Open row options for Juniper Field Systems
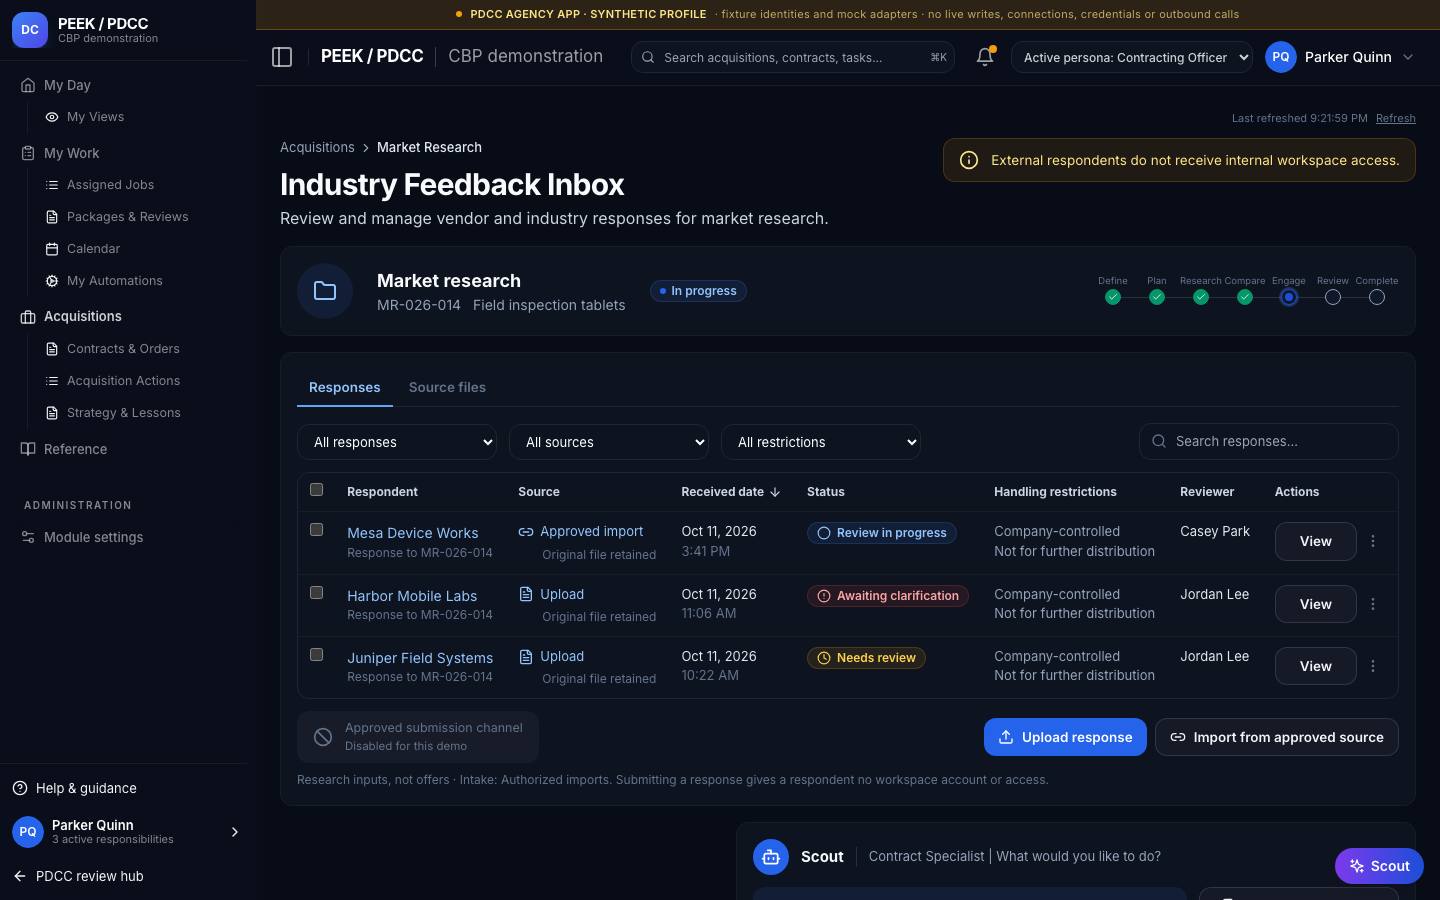 (x=1373, y=666)
